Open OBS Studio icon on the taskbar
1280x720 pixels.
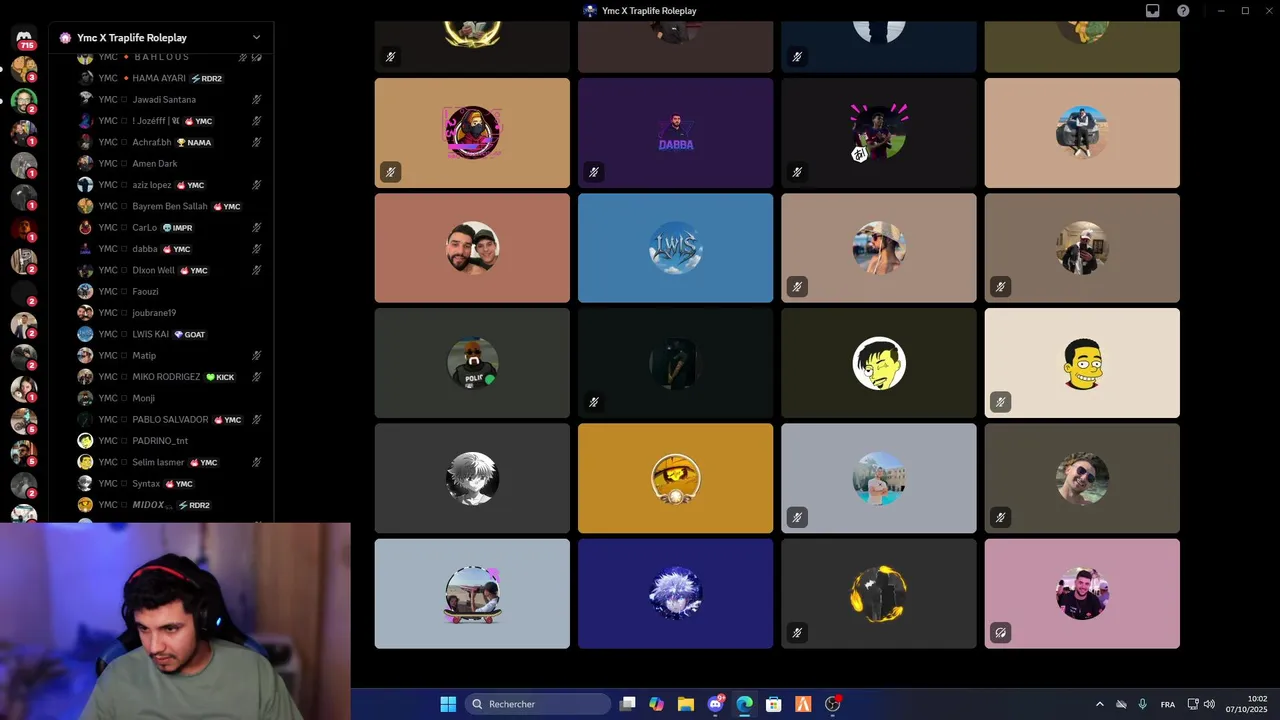(x=832, y=704)
